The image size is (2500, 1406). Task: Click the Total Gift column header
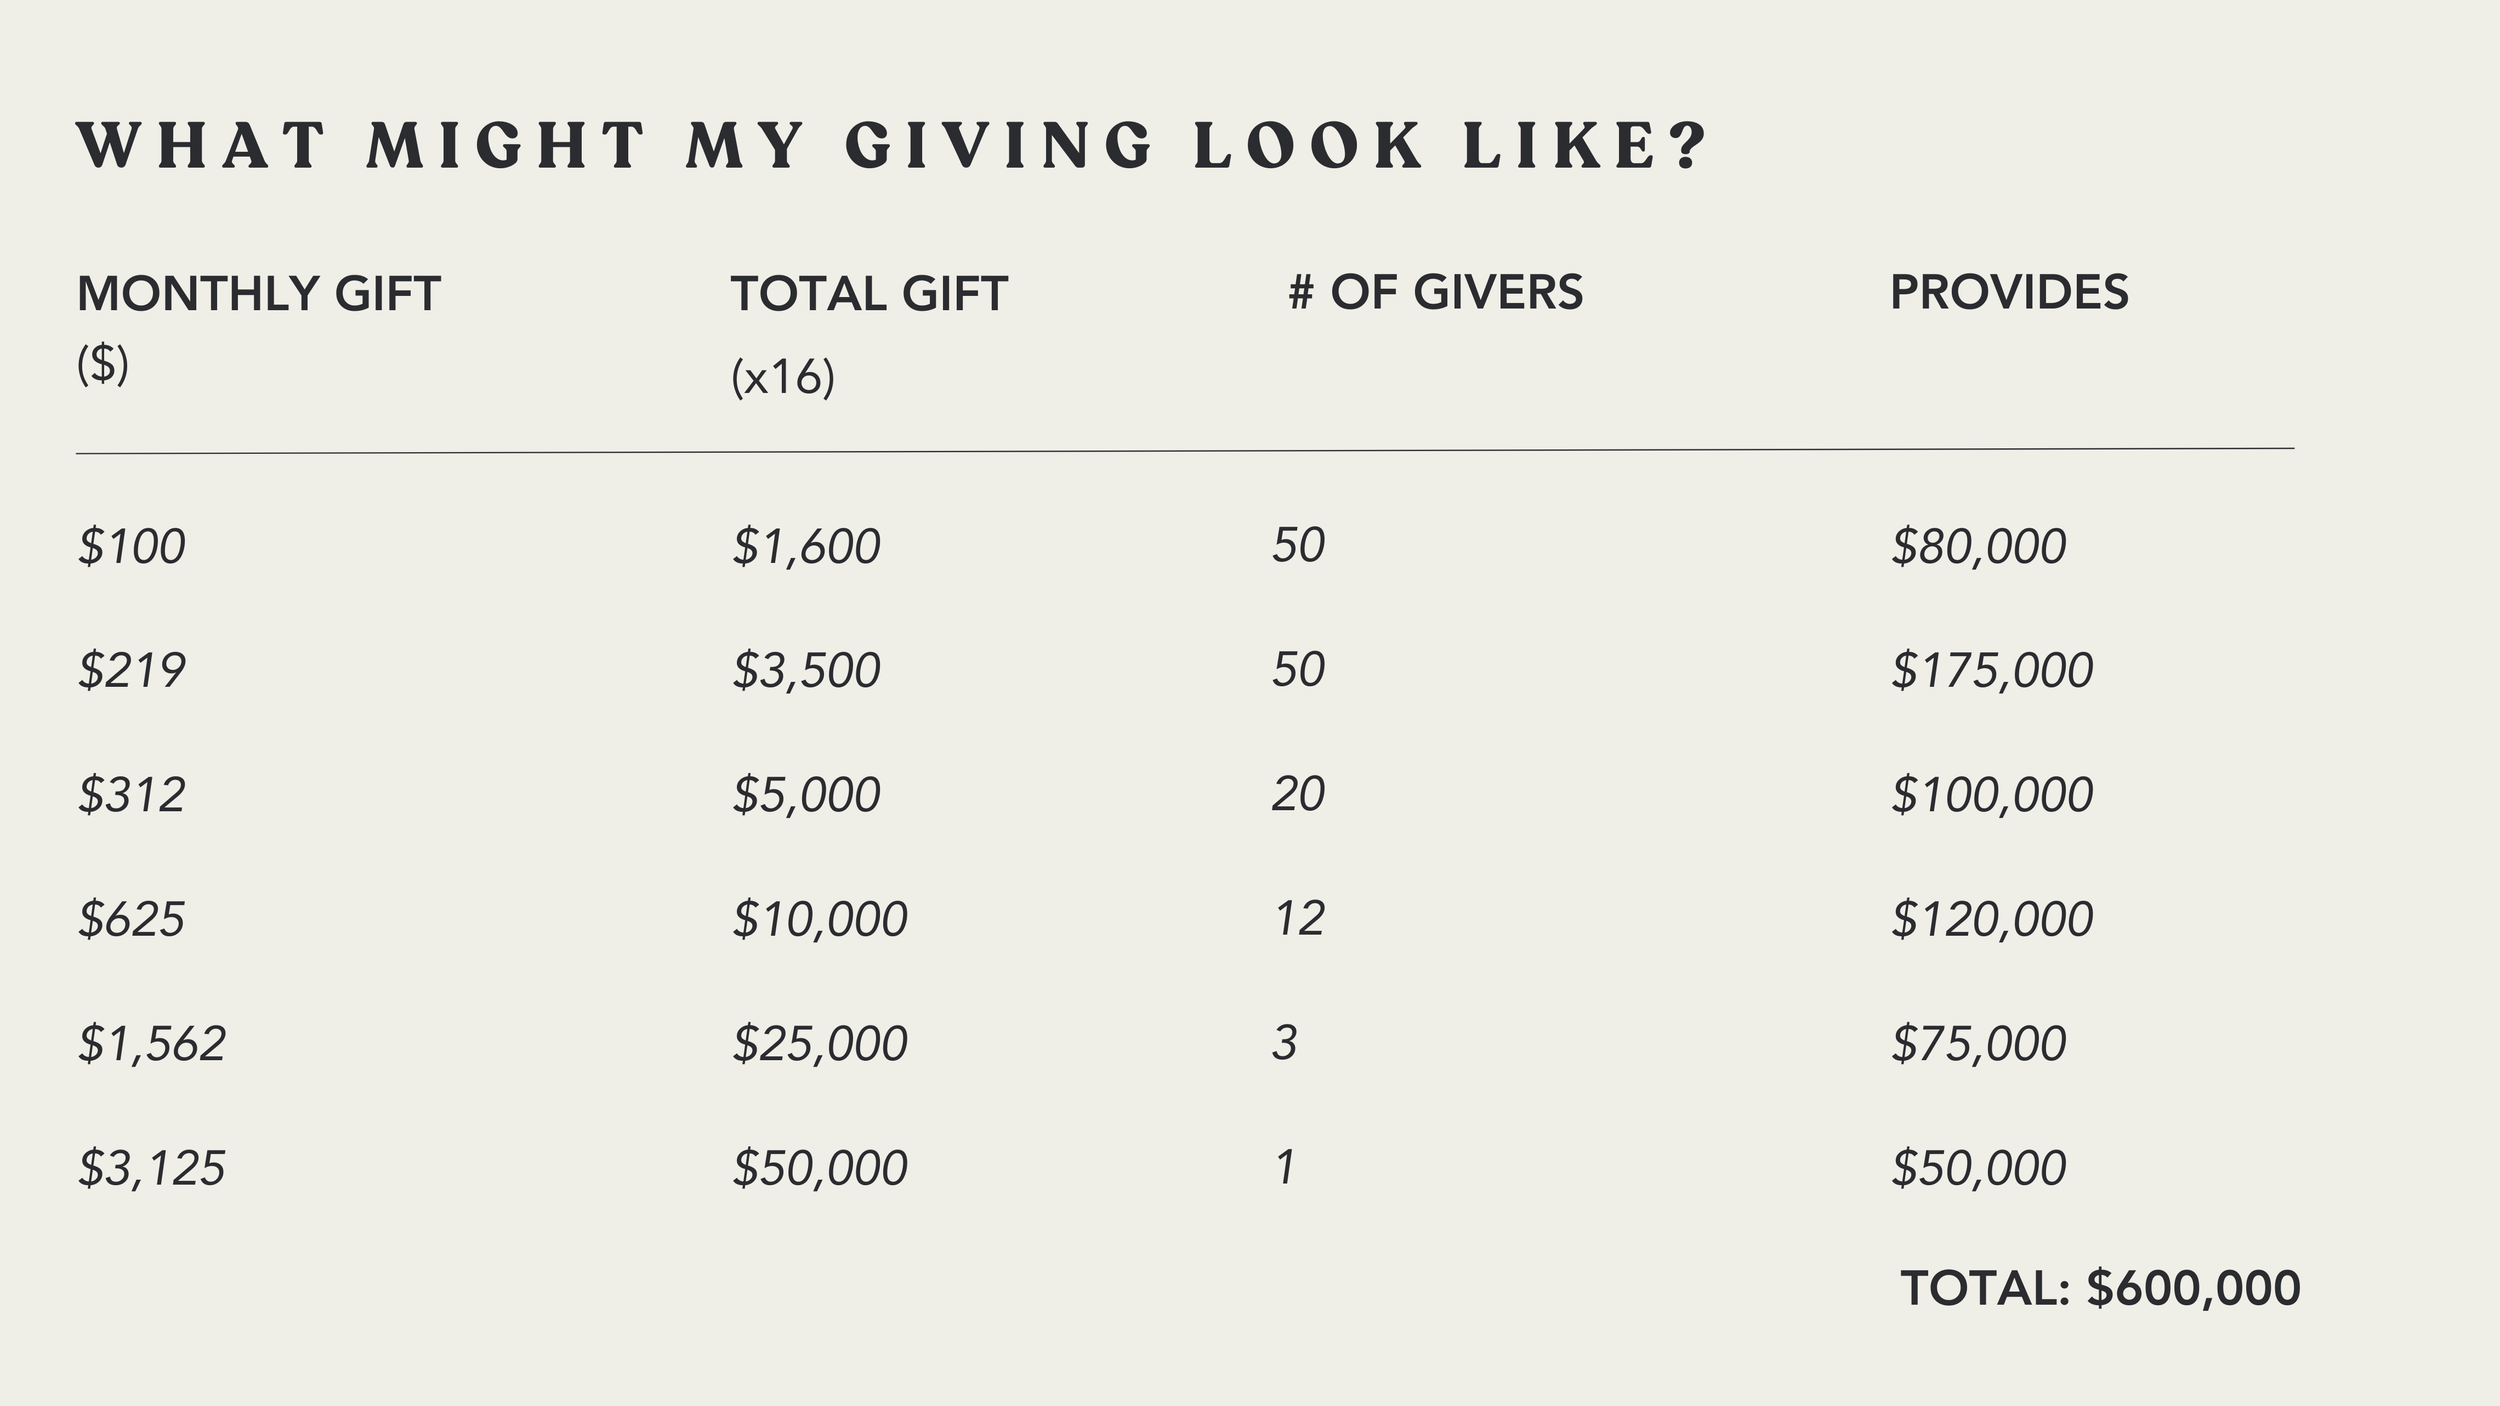click(868, 294)
